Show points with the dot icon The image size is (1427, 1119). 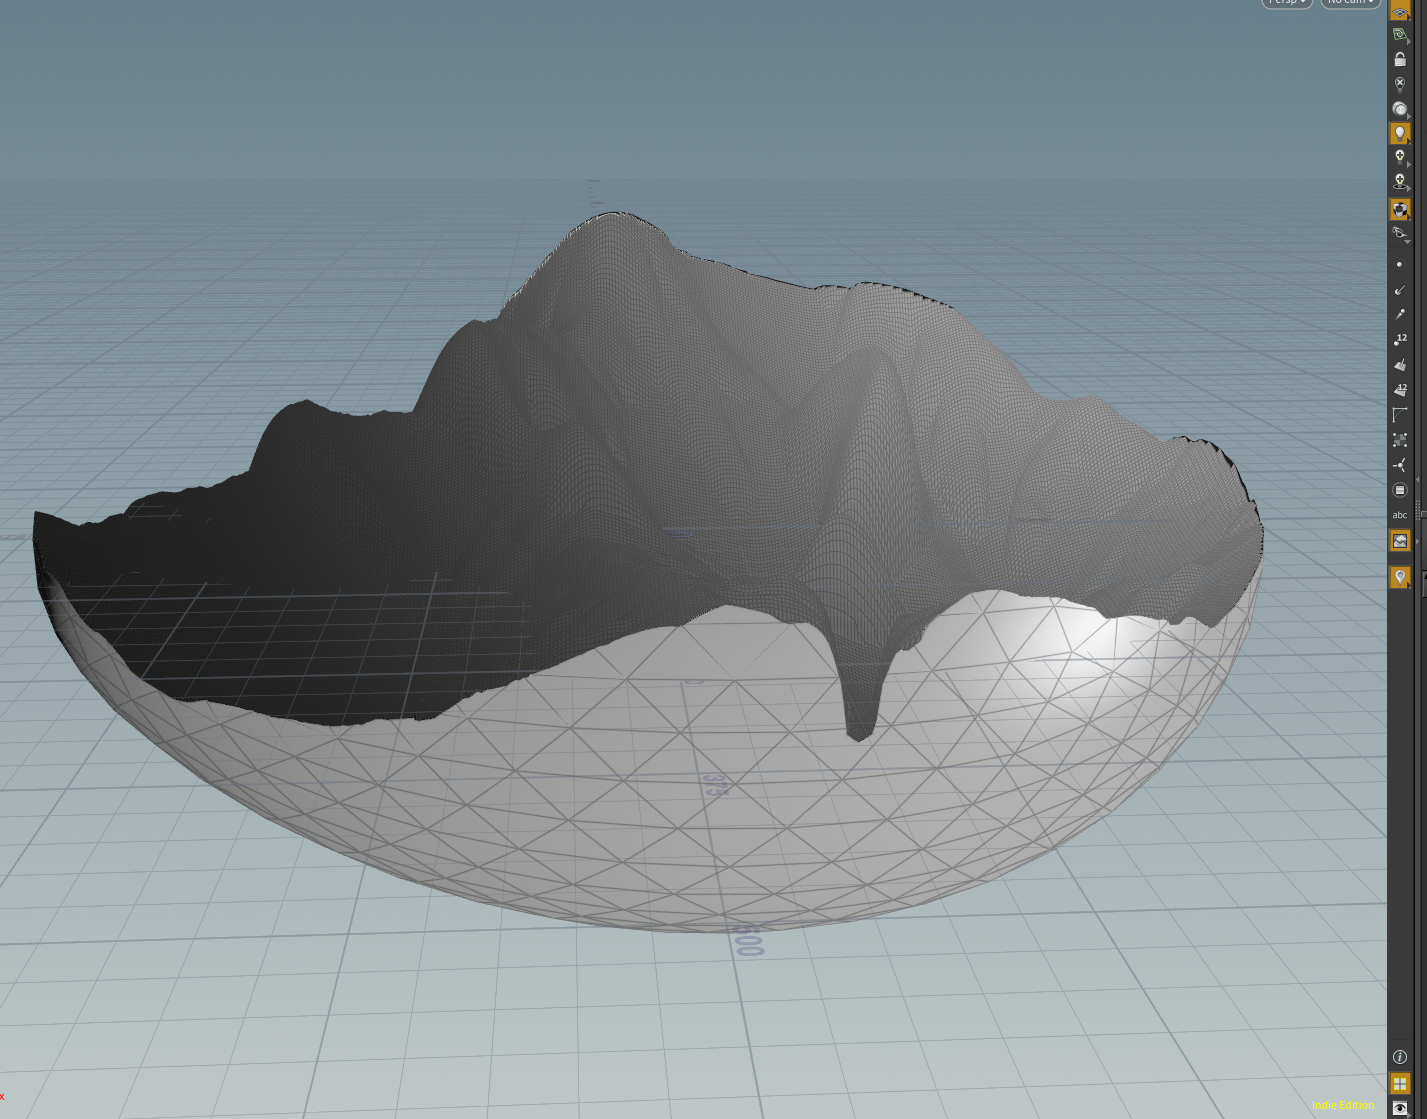coord(1400,265)
